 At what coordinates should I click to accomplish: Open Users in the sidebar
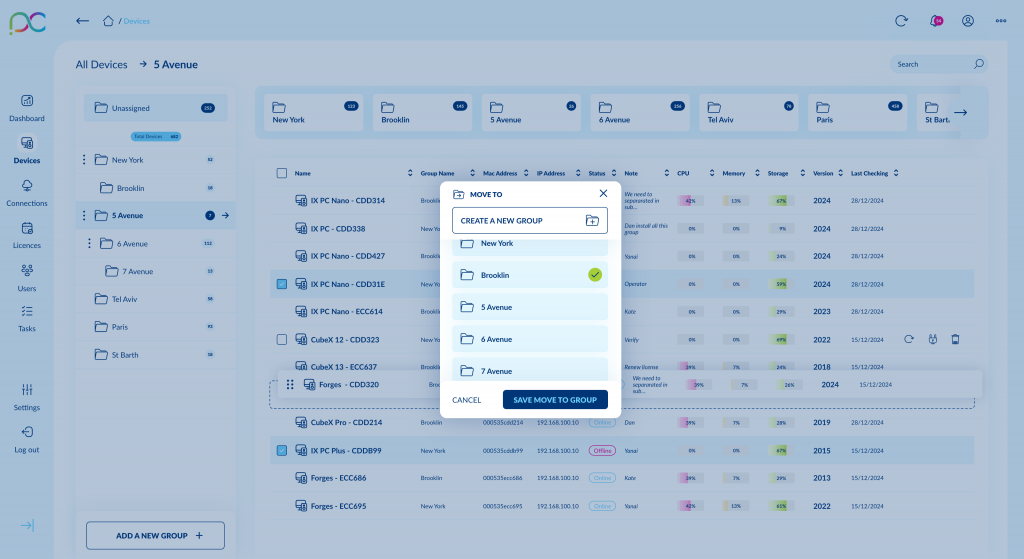pos(27,278)
